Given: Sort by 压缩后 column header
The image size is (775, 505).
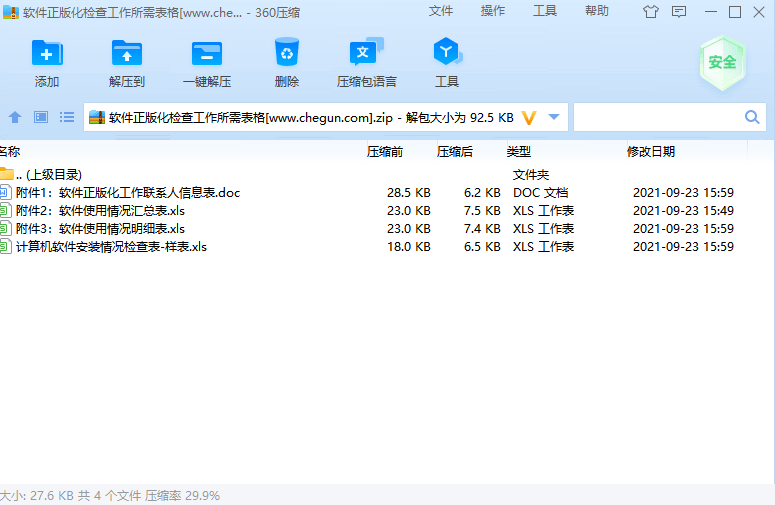Looking at the screenshot, I should (455, 152).
